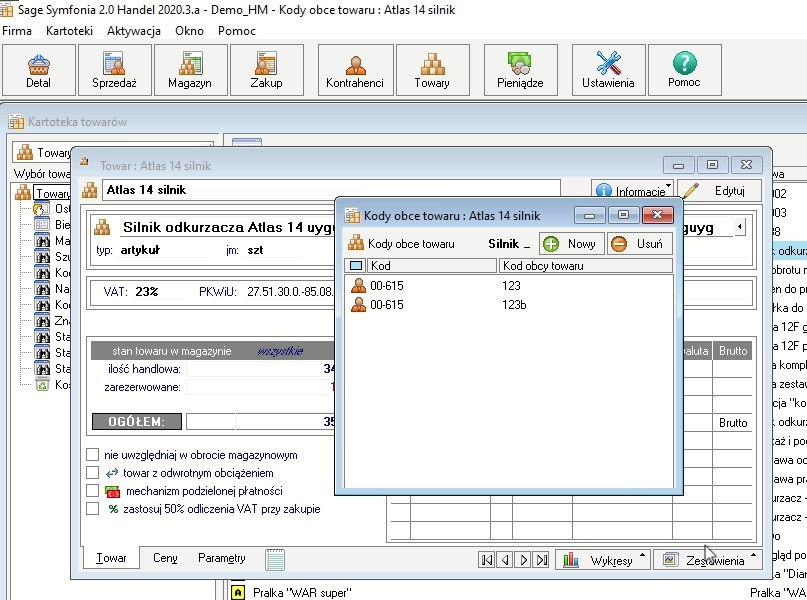
Task: Change the 'wszystkie' warehouse selector
Action: [x=280, y=351]
